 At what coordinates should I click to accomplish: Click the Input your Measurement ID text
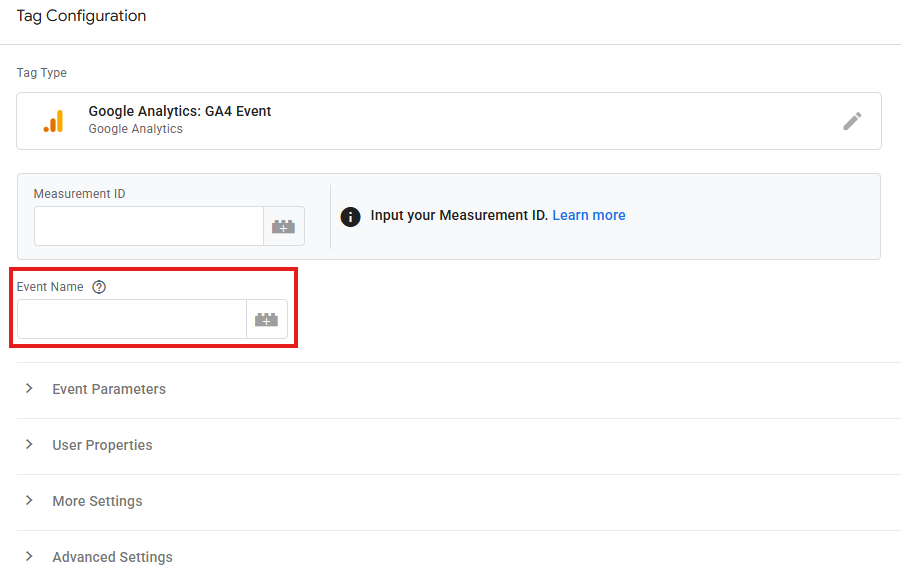tap(459, 216)
